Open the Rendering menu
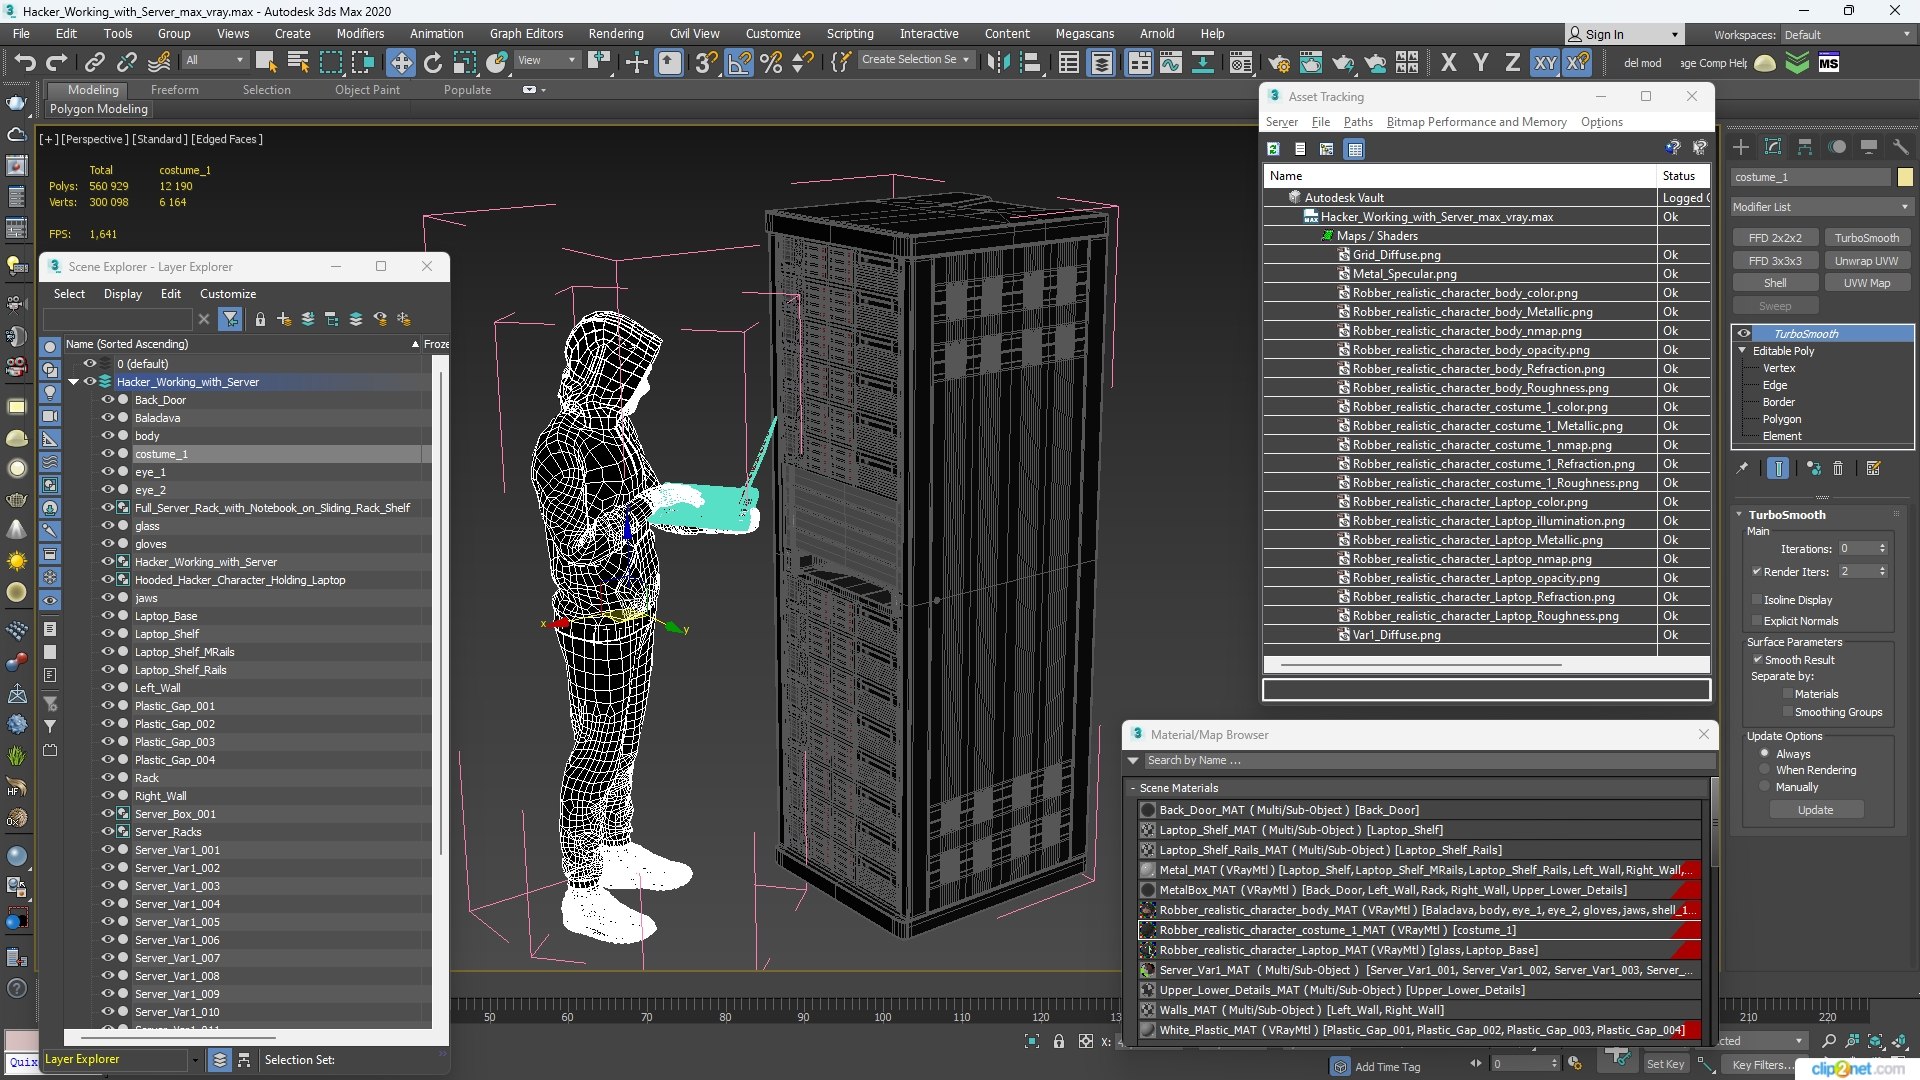 point(616,33)
